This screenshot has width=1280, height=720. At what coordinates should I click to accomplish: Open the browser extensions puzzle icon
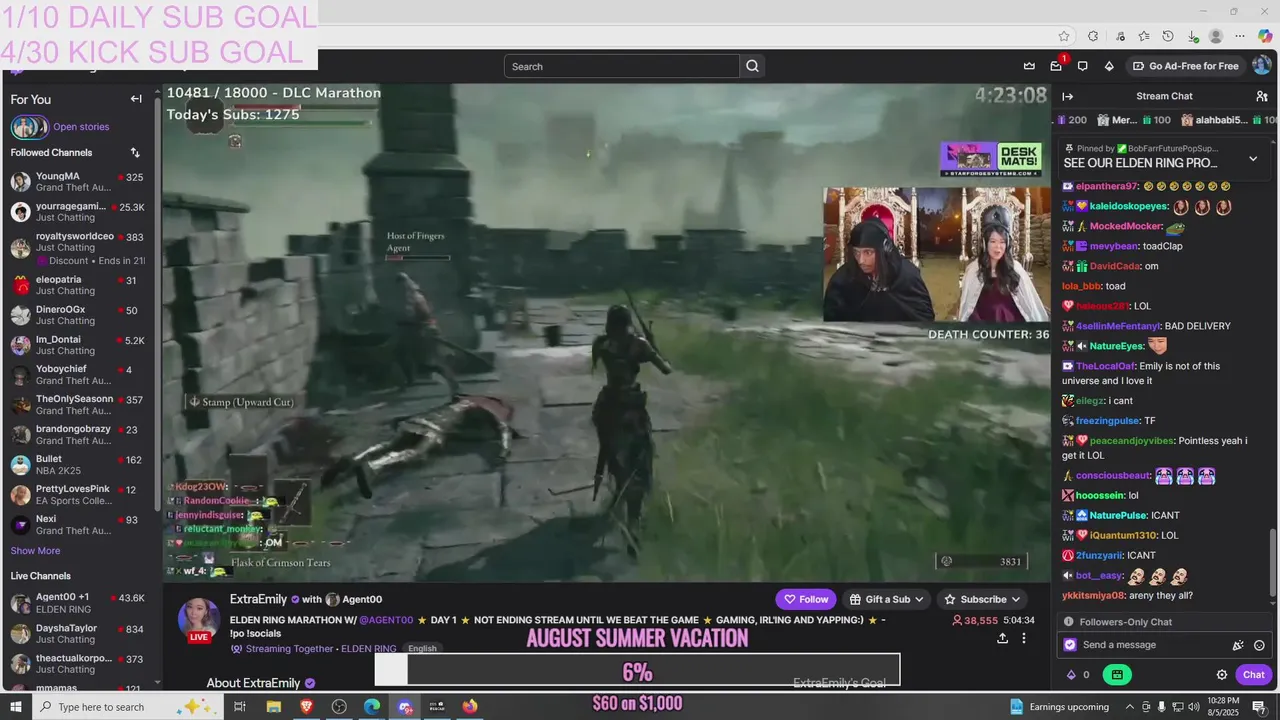(1093, 36)
